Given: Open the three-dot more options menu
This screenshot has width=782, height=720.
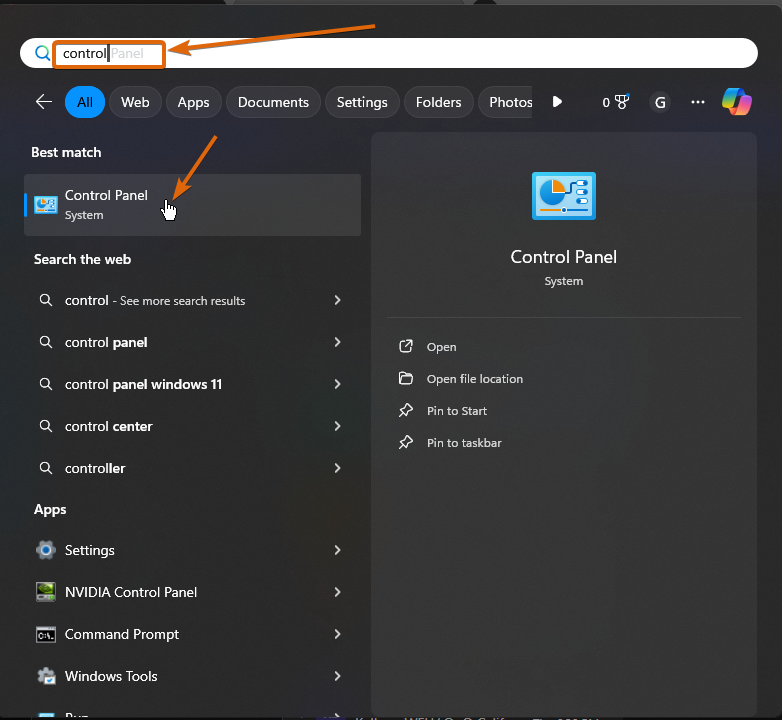Looking at the screenshot, I should 698,102.
